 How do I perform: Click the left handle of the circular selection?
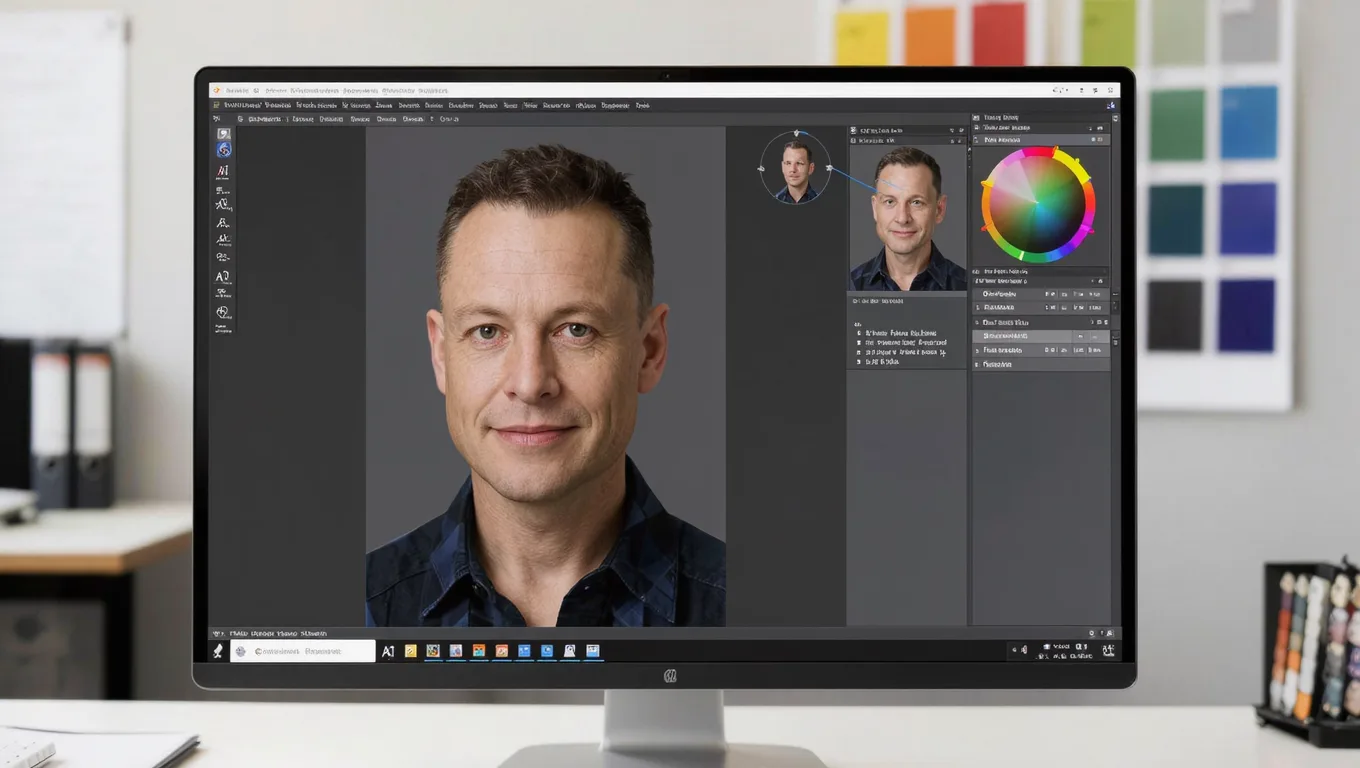tap(761, 168)
